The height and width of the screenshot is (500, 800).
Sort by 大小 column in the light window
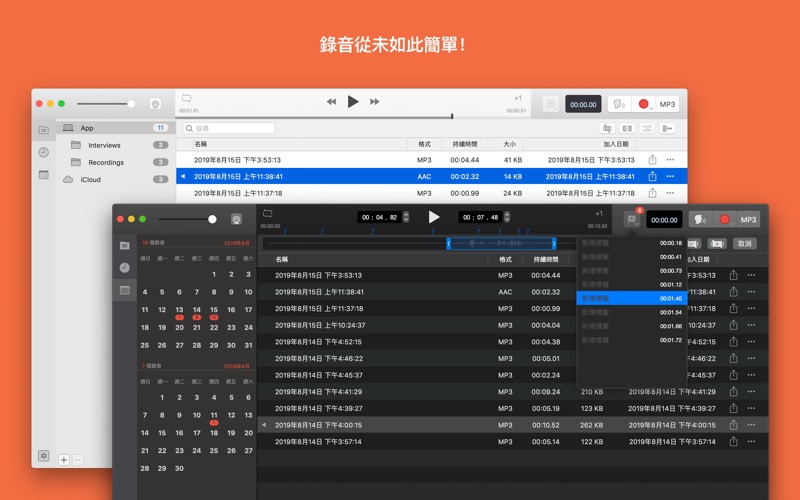click(x=510, y=144)
